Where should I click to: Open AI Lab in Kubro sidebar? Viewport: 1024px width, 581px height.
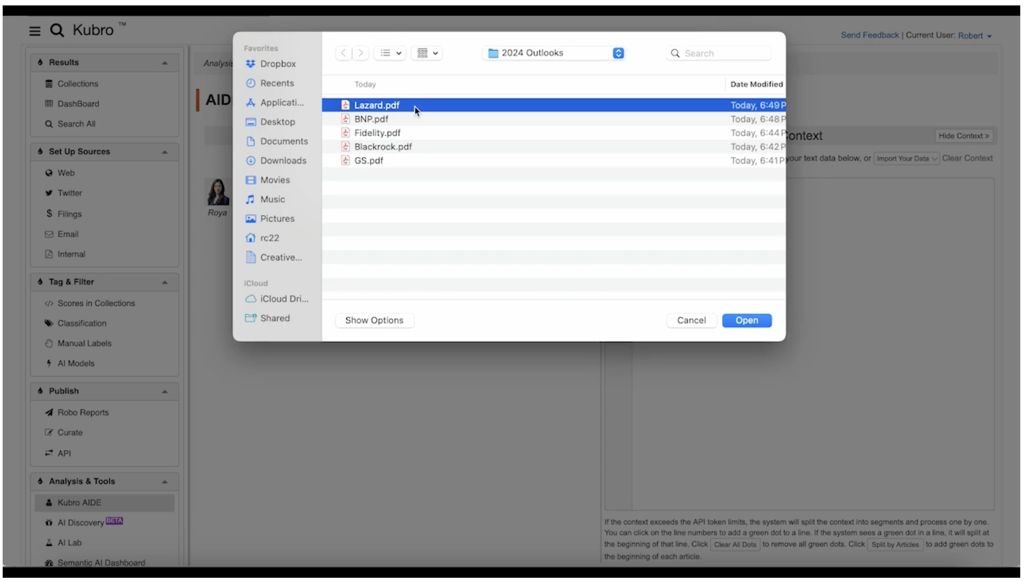tap(63, 543)
